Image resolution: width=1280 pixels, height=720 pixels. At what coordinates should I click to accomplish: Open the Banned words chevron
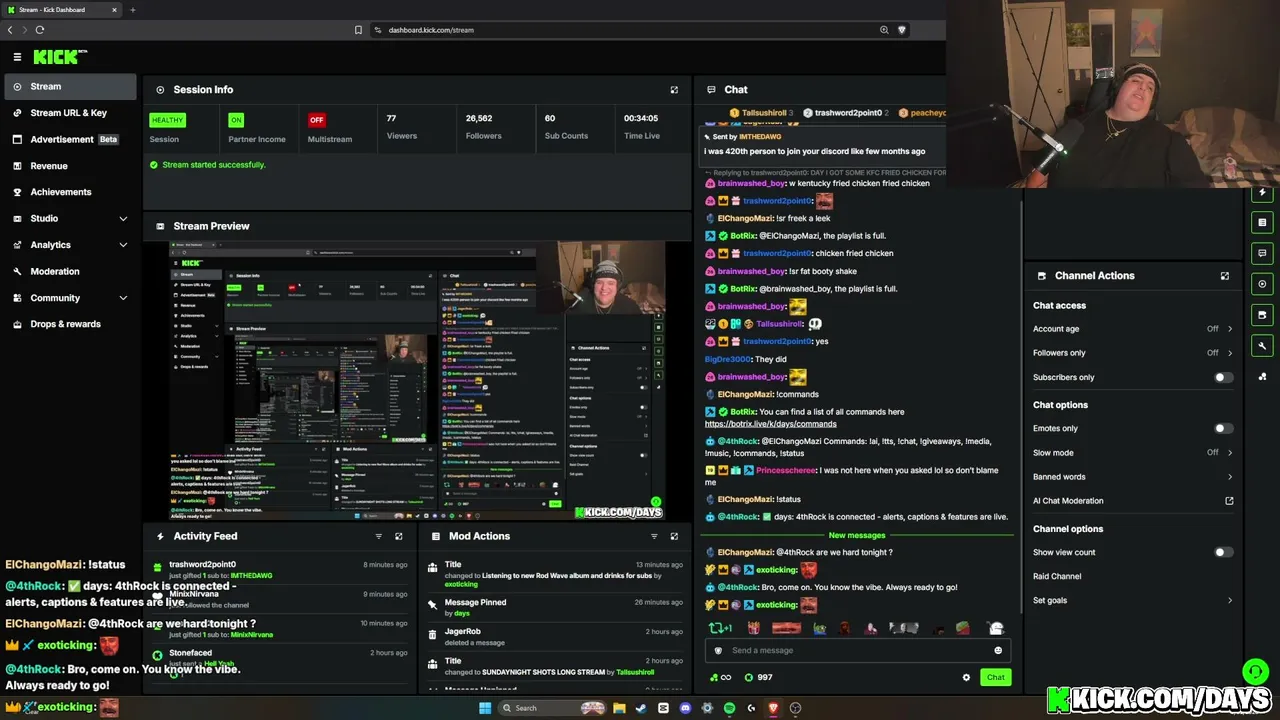(x=1229, y=477)
